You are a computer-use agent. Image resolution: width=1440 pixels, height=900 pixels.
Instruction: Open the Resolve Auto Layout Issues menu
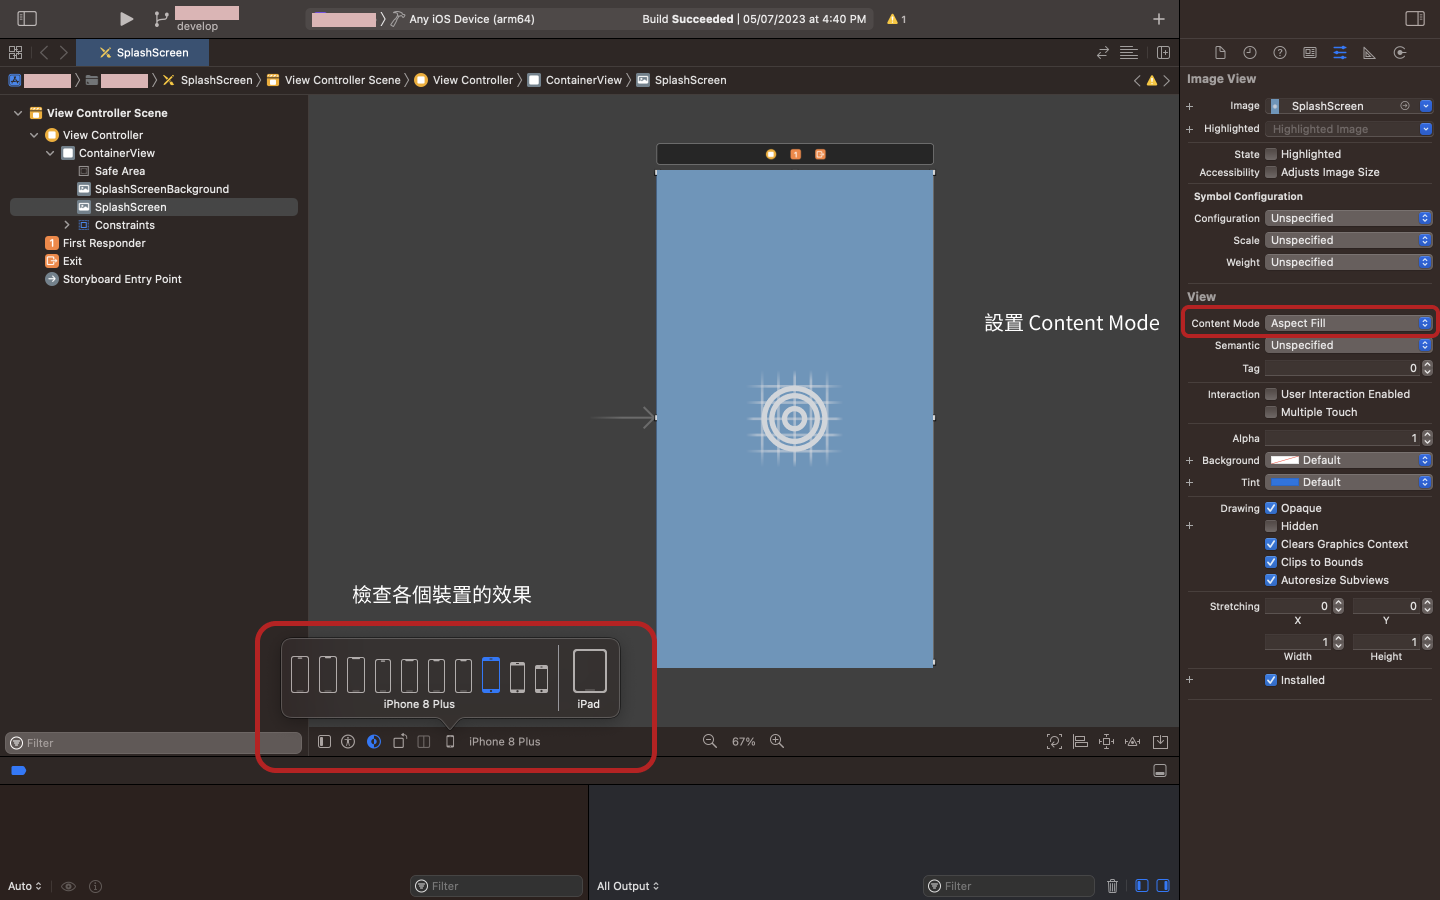click(x=1132, y=742)
